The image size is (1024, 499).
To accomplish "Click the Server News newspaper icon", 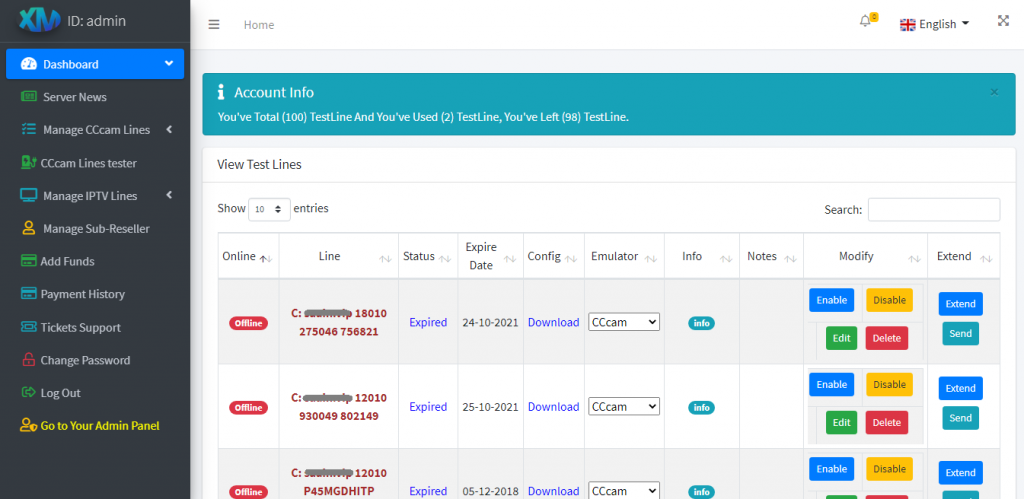I will (x=29, y=97).
